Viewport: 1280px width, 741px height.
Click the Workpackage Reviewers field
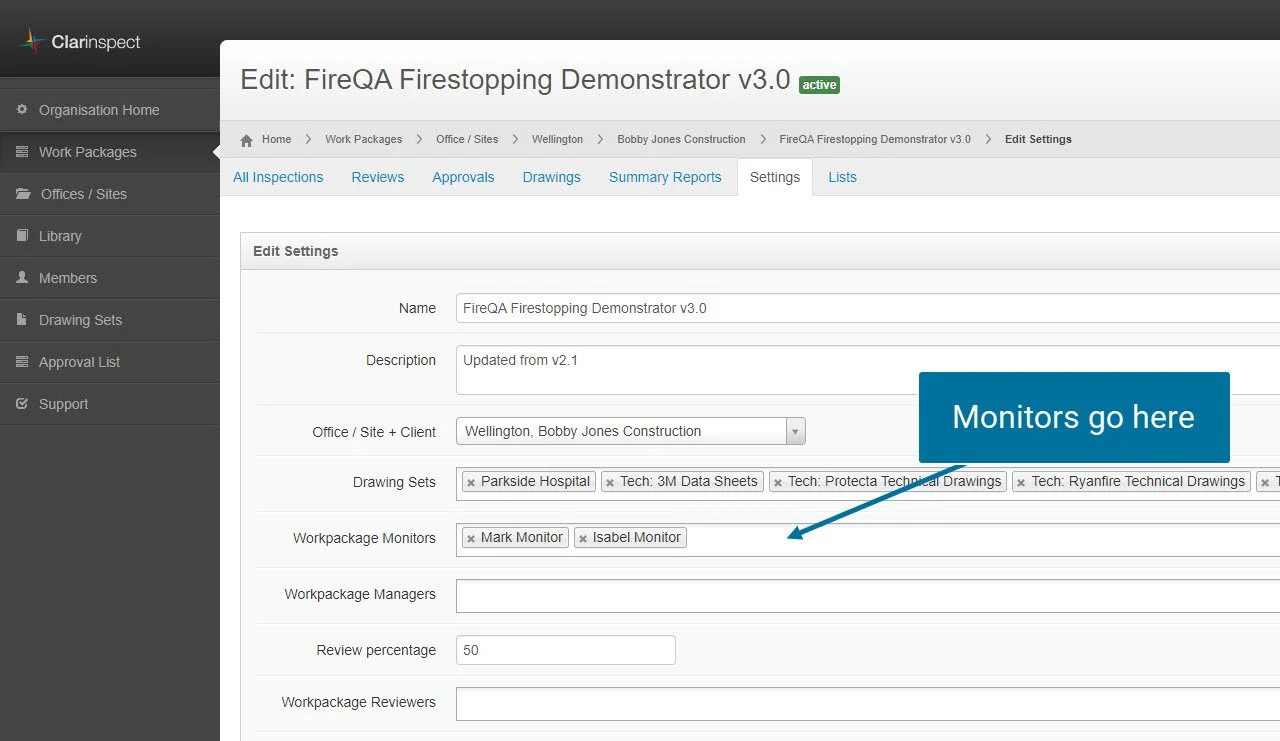(x=868, y=704)
